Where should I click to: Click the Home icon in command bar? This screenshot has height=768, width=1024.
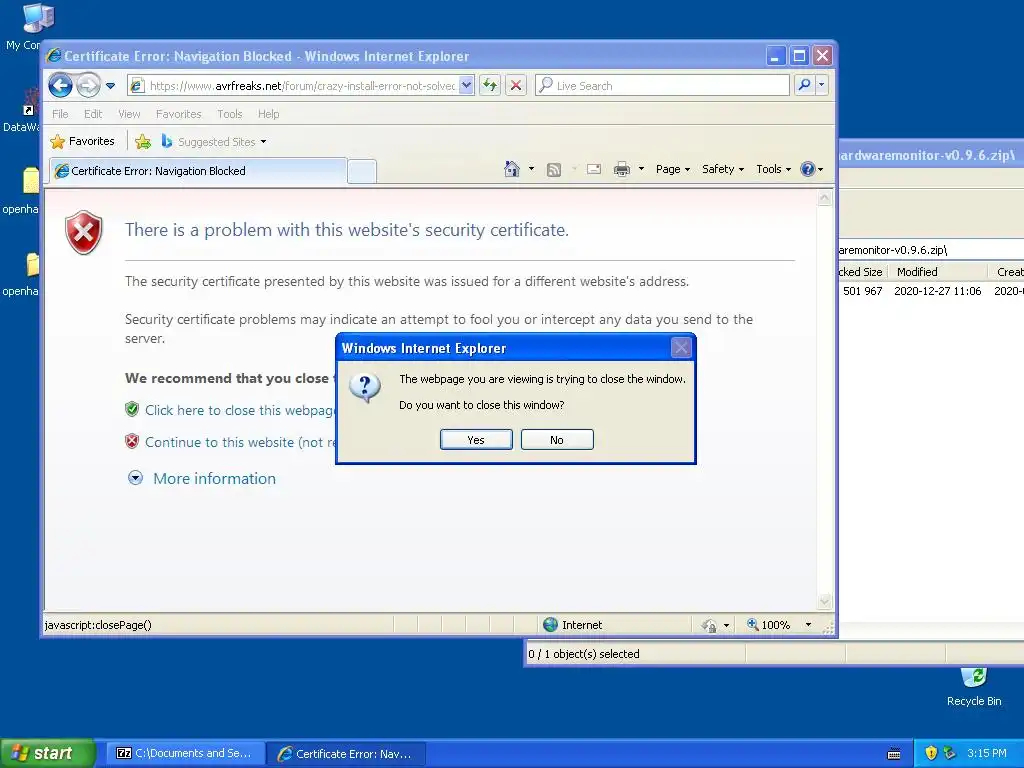[x=512, y=169]
